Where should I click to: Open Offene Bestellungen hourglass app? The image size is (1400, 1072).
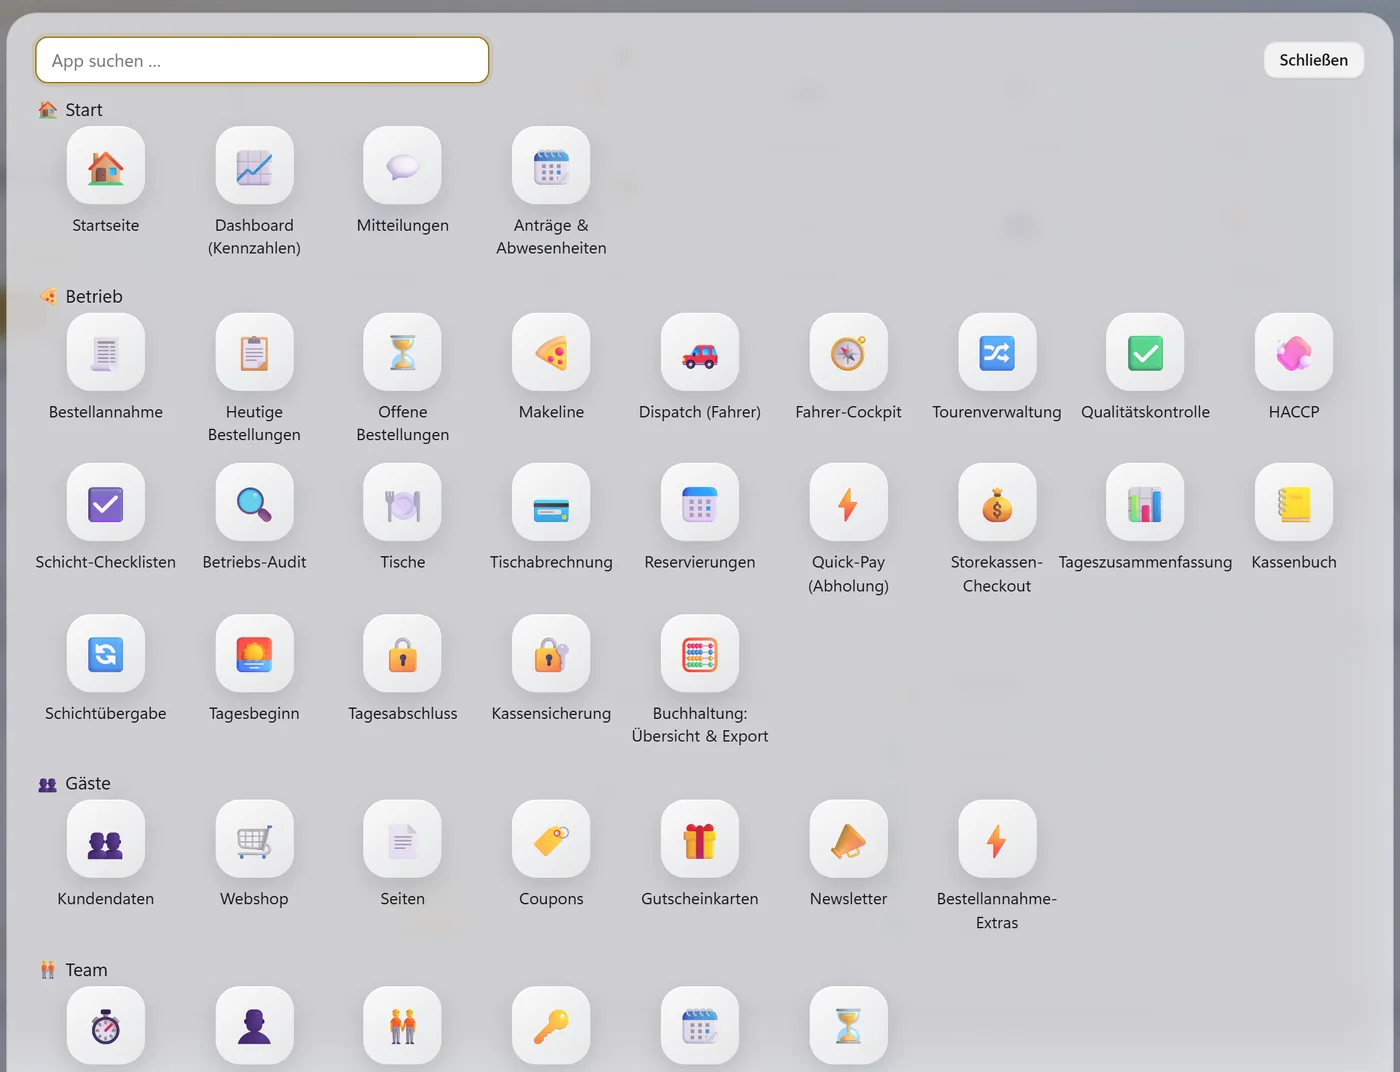coord(403,353)
